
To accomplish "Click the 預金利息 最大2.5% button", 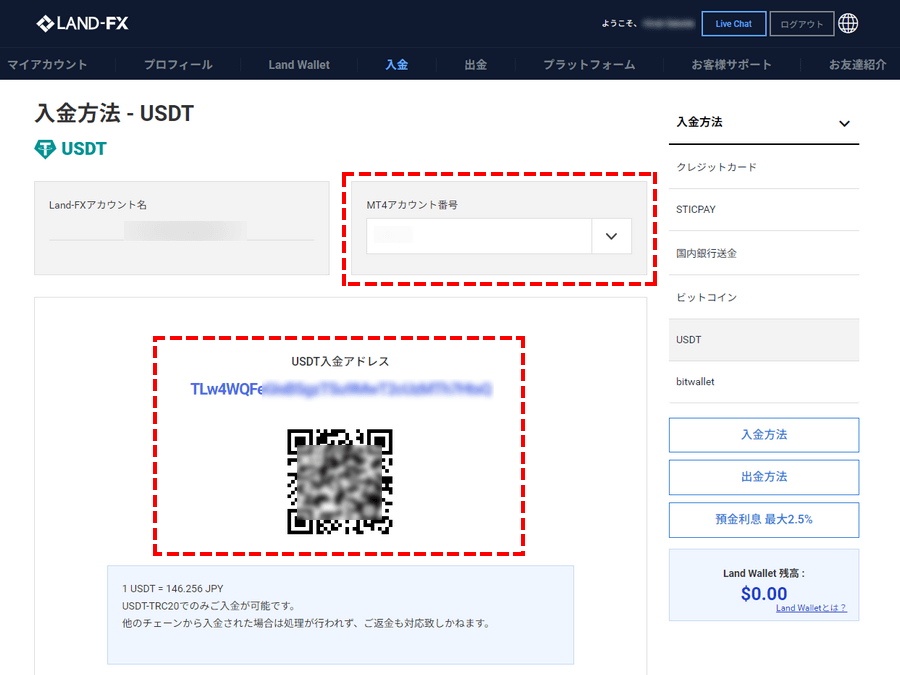I will [x=763, y=520].
